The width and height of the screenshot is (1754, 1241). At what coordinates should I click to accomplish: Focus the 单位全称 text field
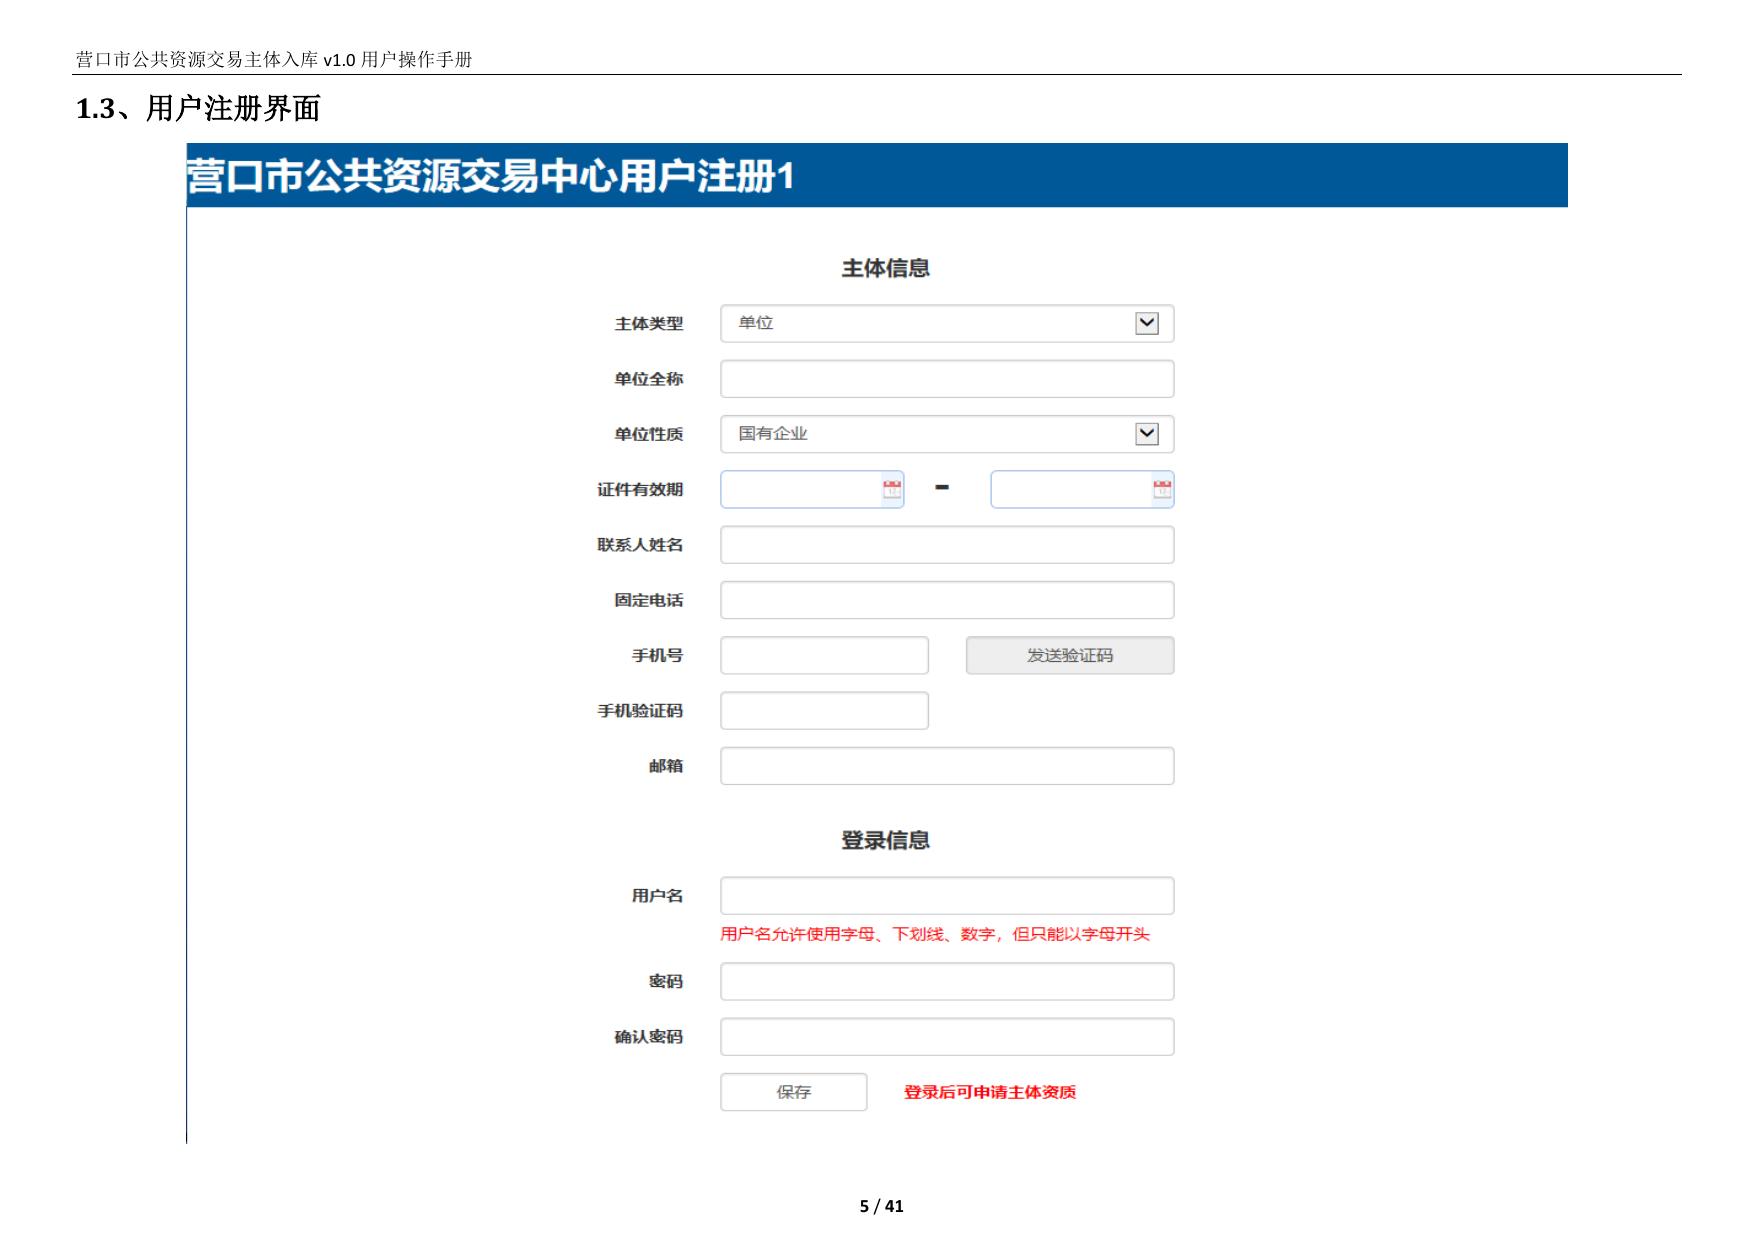[x=946, y=379]
